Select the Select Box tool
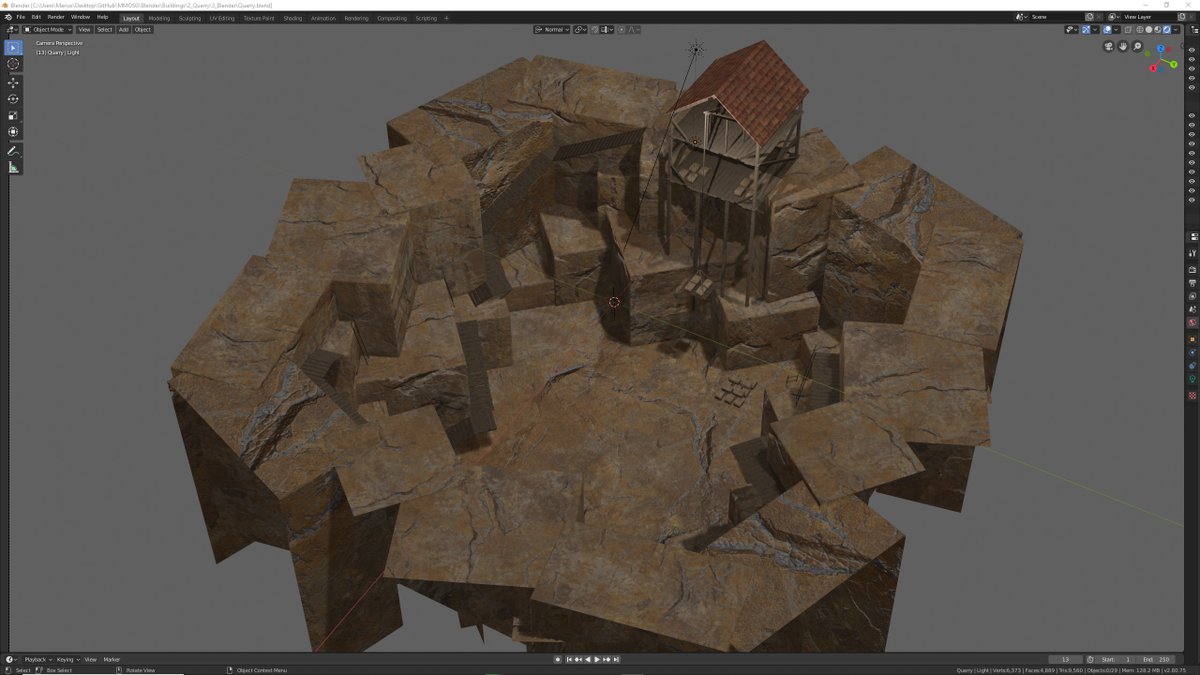1200x675 pixels. (x=13, y=47)
